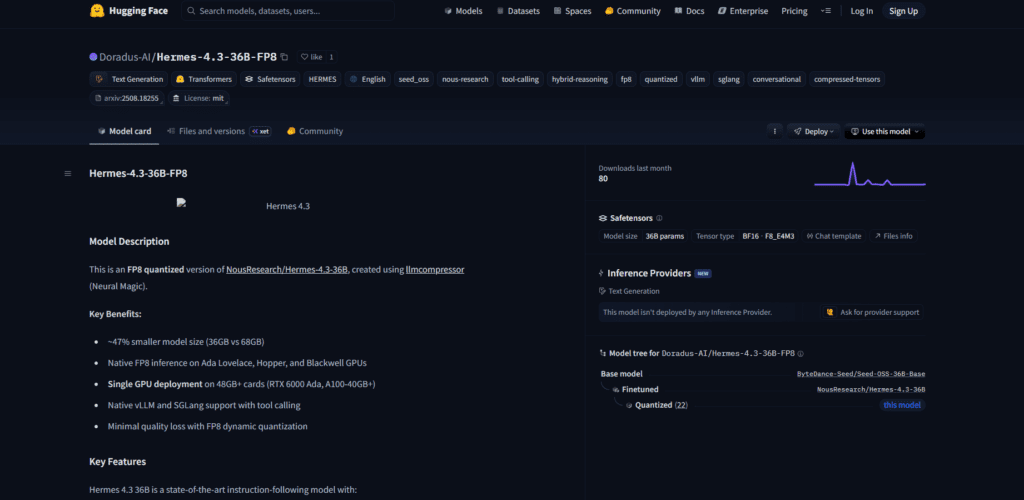Click the Safetensors info icon

coord(659,218)
